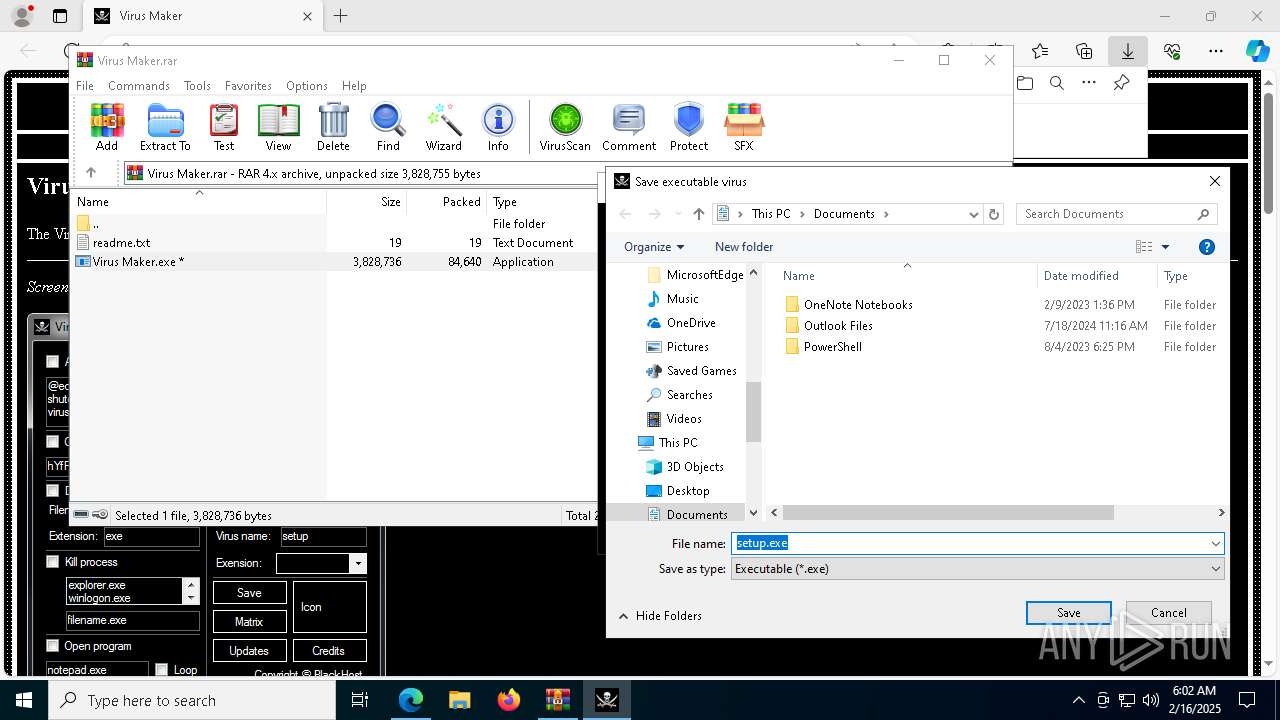Open Browser essentials heart icon

coord(1172,51)
